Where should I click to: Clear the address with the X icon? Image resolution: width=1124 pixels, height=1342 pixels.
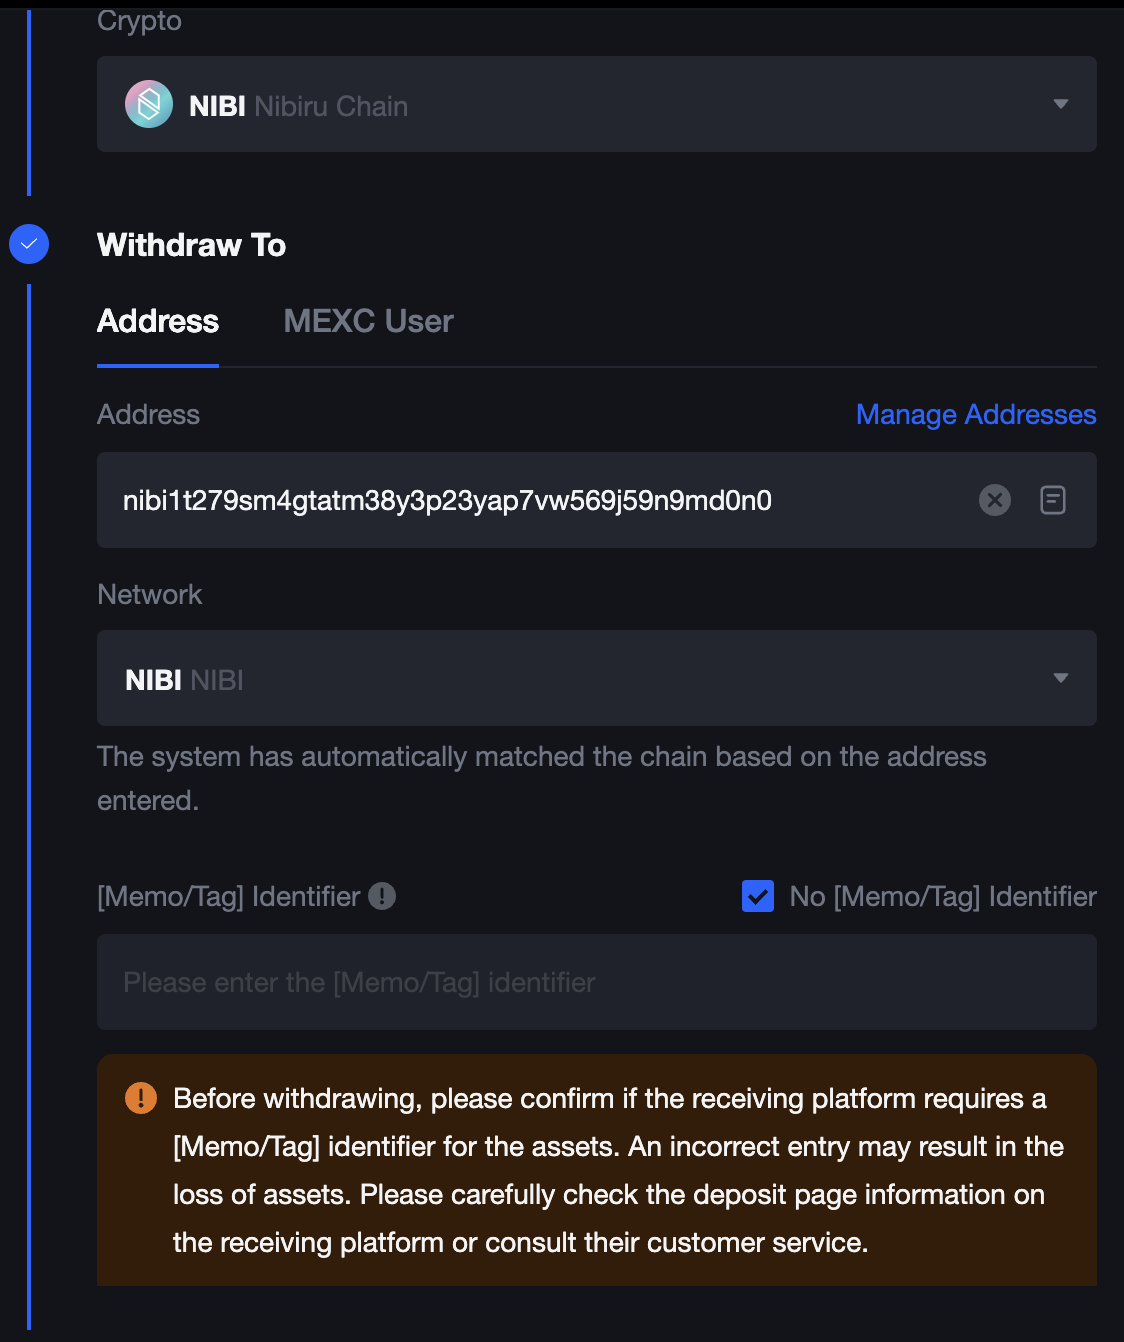pyautogui.click(x=995, y=500)
